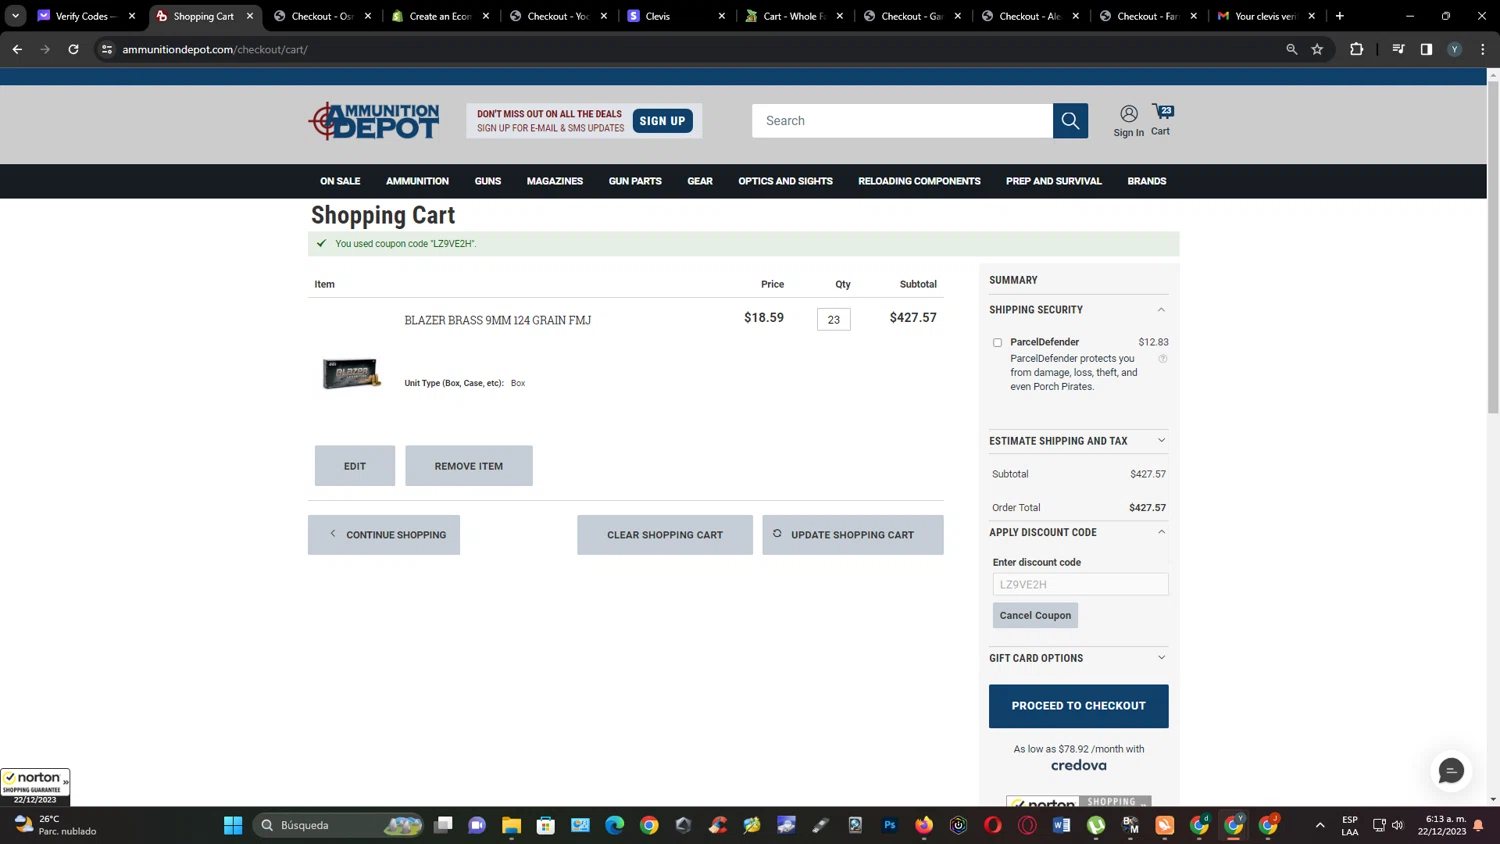Click the discount code field LZ9VE2H
The width and height of the screenshot is (1500, 844).
(x=1080, y=584)
